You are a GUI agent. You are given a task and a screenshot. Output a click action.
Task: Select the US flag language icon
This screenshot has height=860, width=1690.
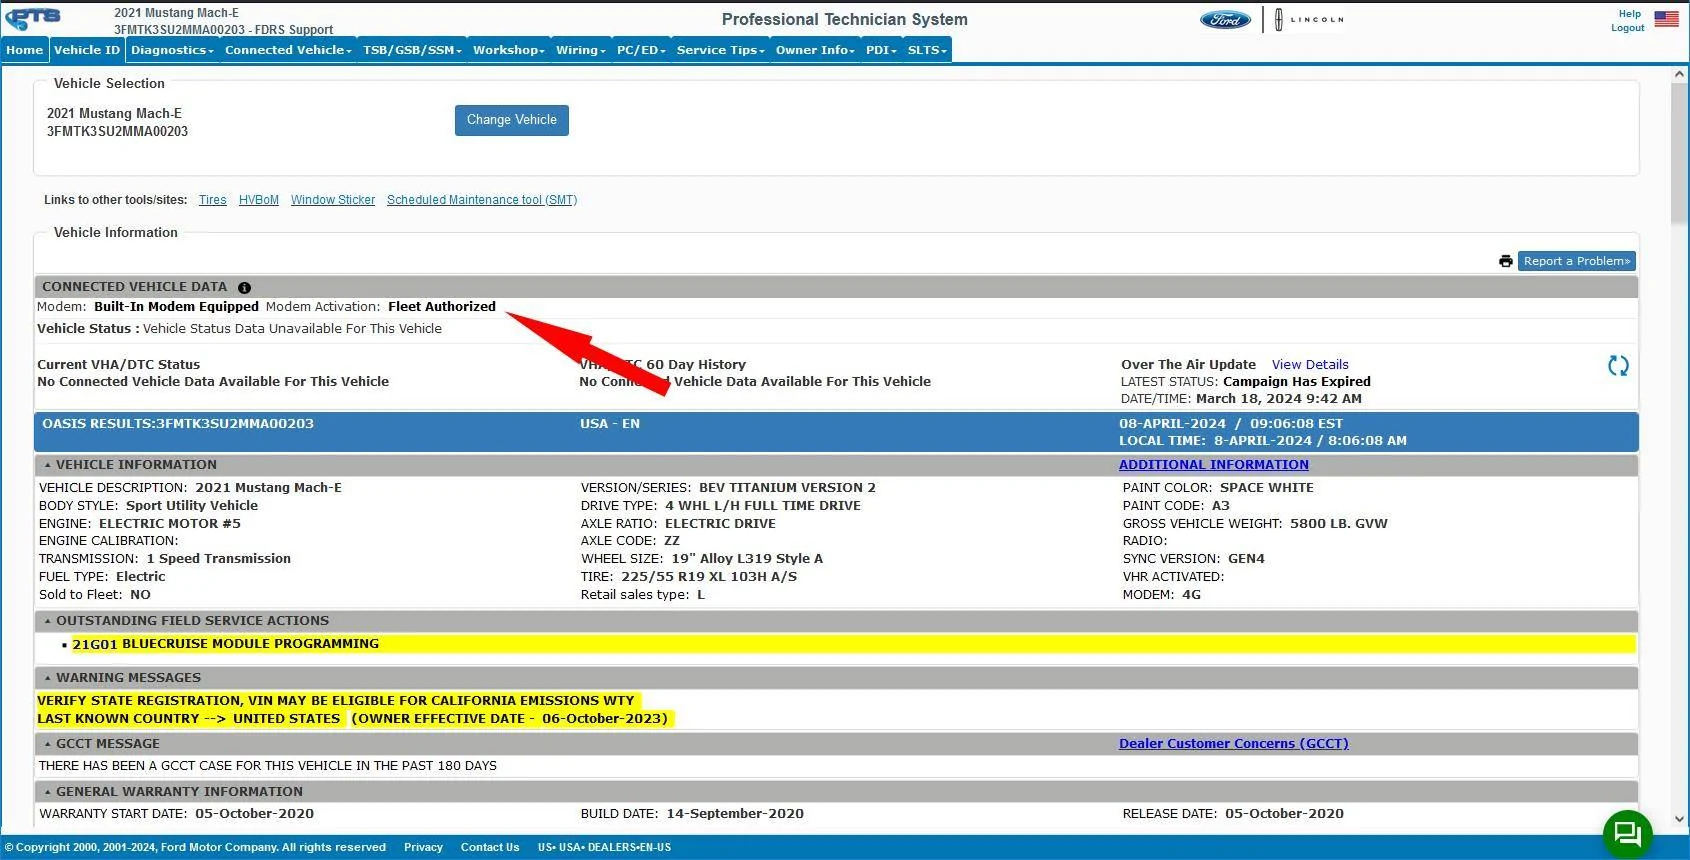tap(1667, 19)
